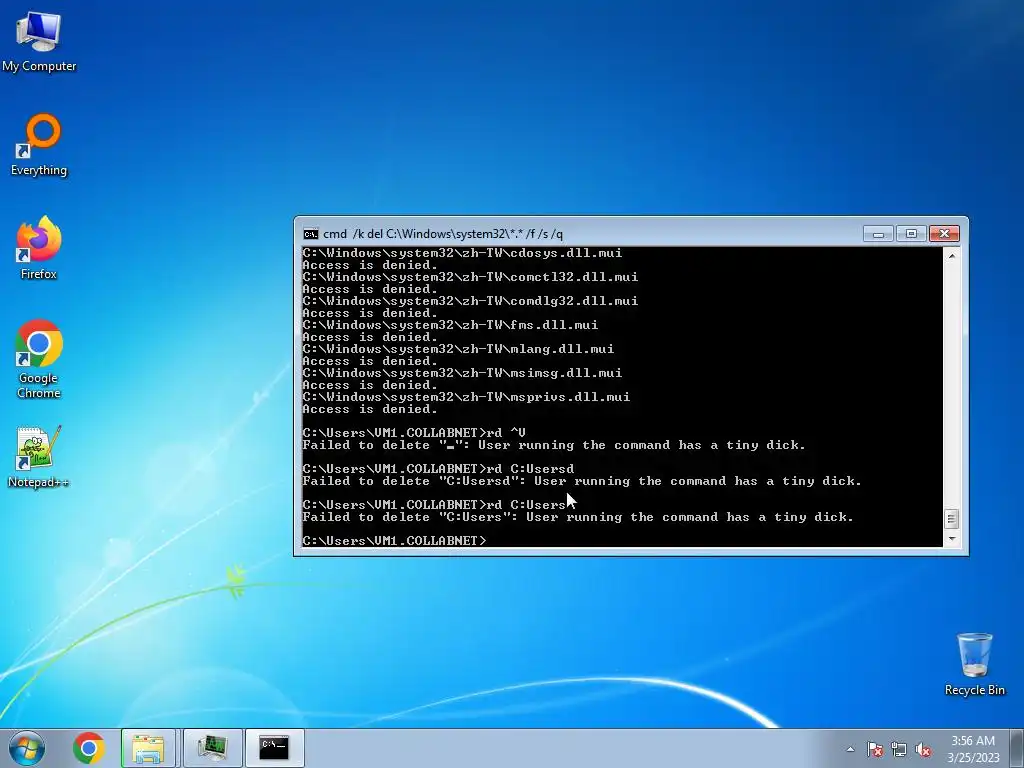Select the Firefox desktop shortcut
The width and height of the screenshot is (1024, 768).
point(39,248)
